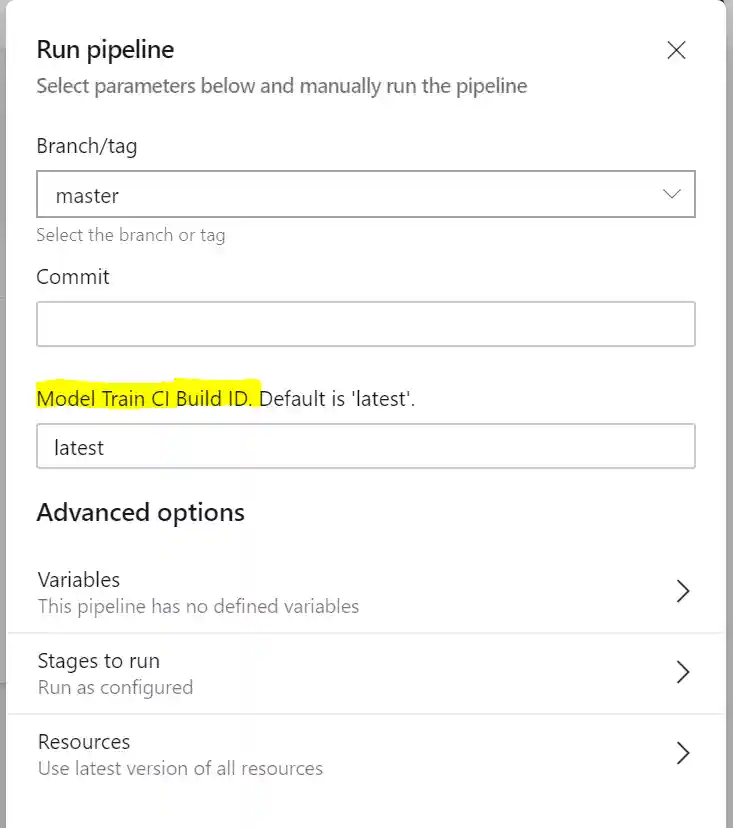Focus the empty Commit input field
Viewport: 733px width, 828px height.
point(365,325)
